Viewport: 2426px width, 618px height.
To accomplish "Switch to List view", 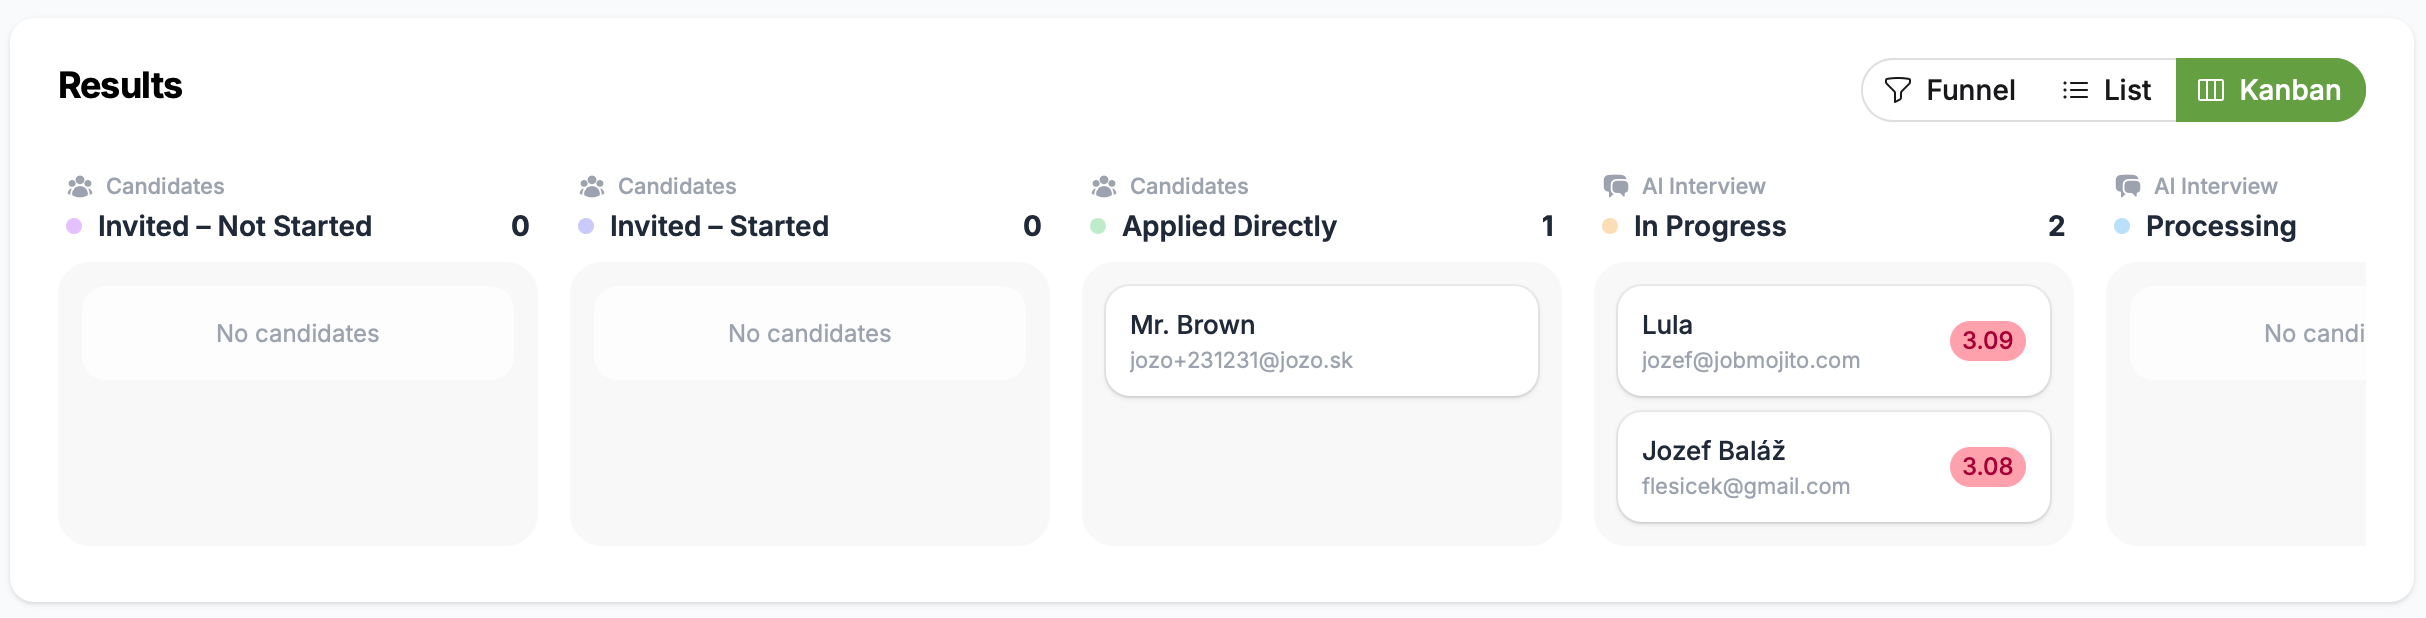I will (x=2107, y=90).
